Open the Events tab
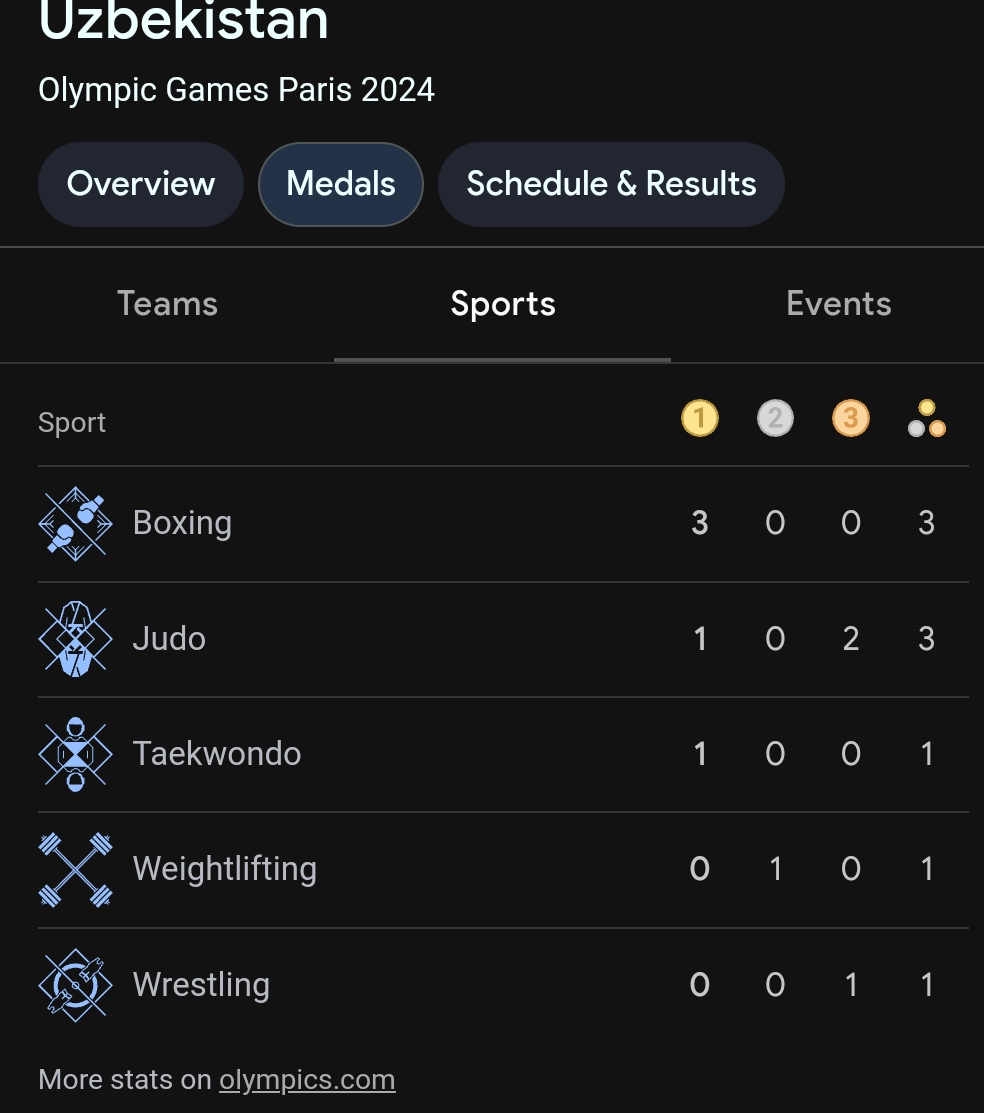The height and width of the screenshot is (1113, 984). (838, 304)
